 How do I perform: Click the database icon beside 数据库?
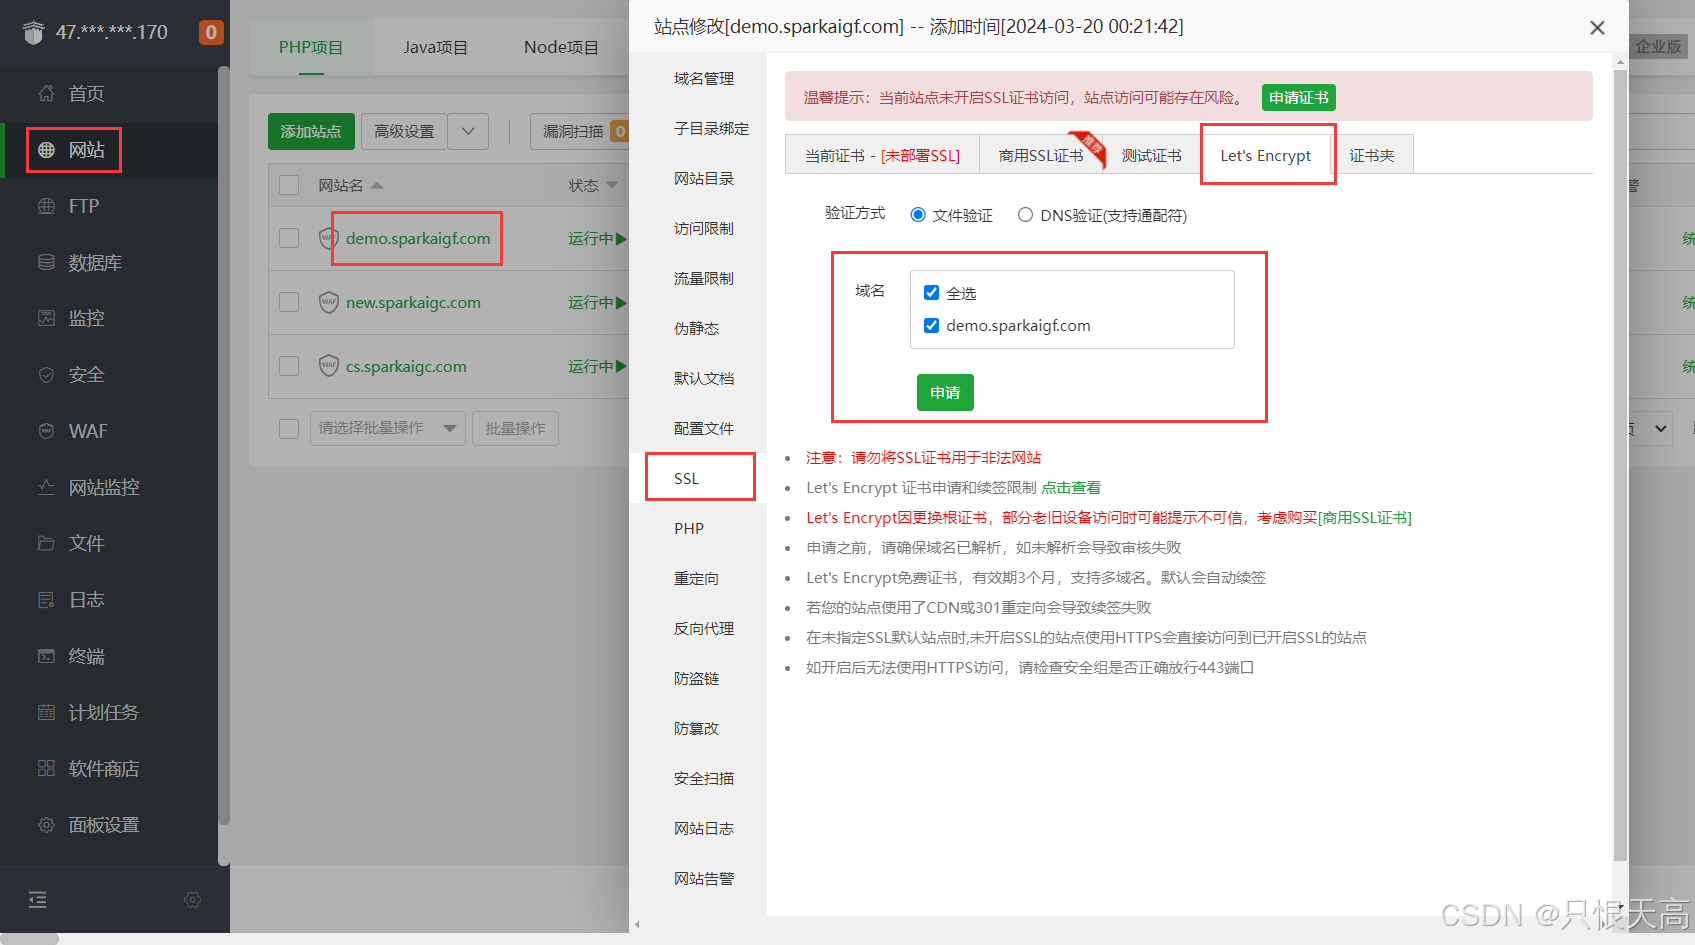46,262
